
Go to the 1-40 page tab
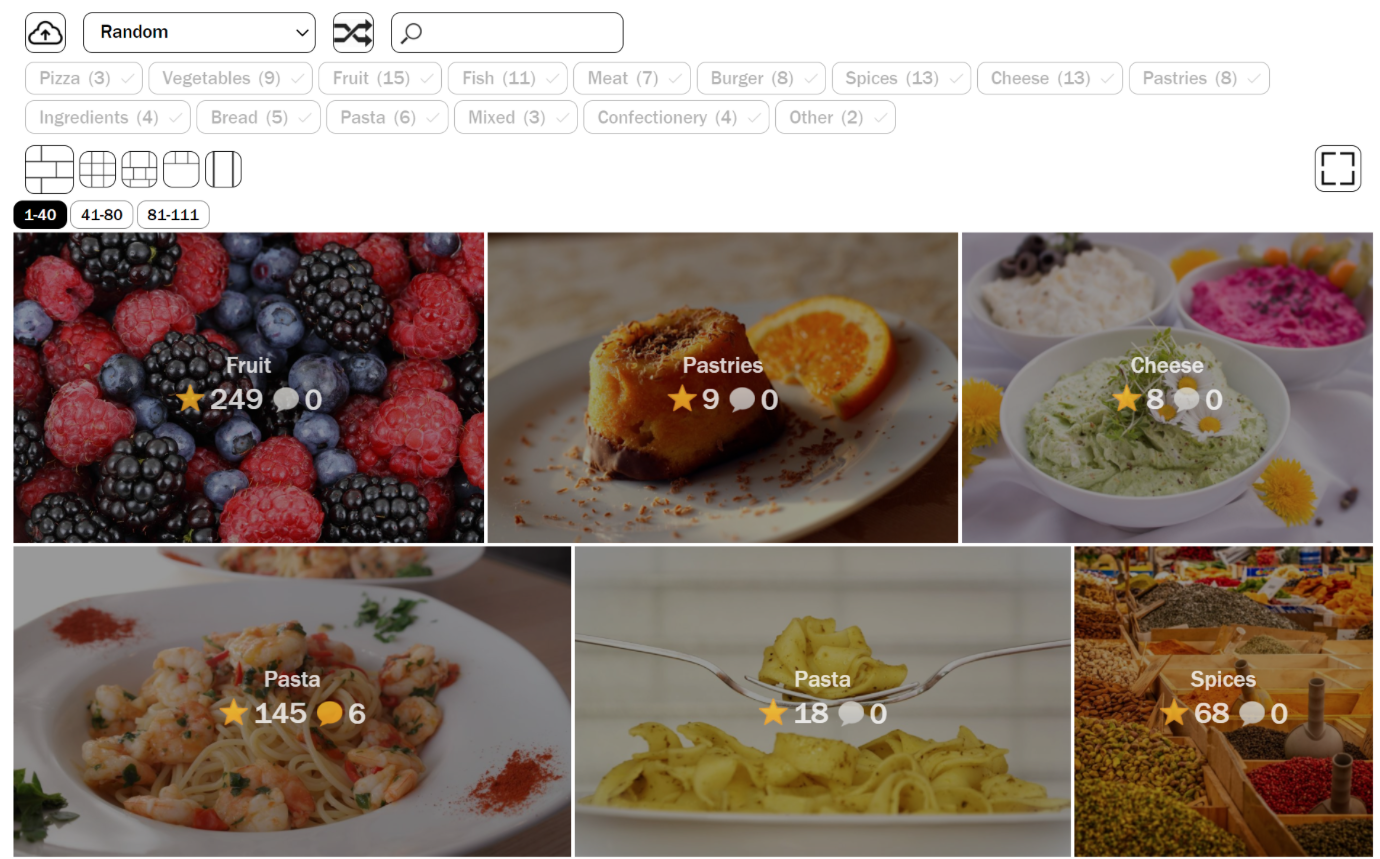coord(40,215)
